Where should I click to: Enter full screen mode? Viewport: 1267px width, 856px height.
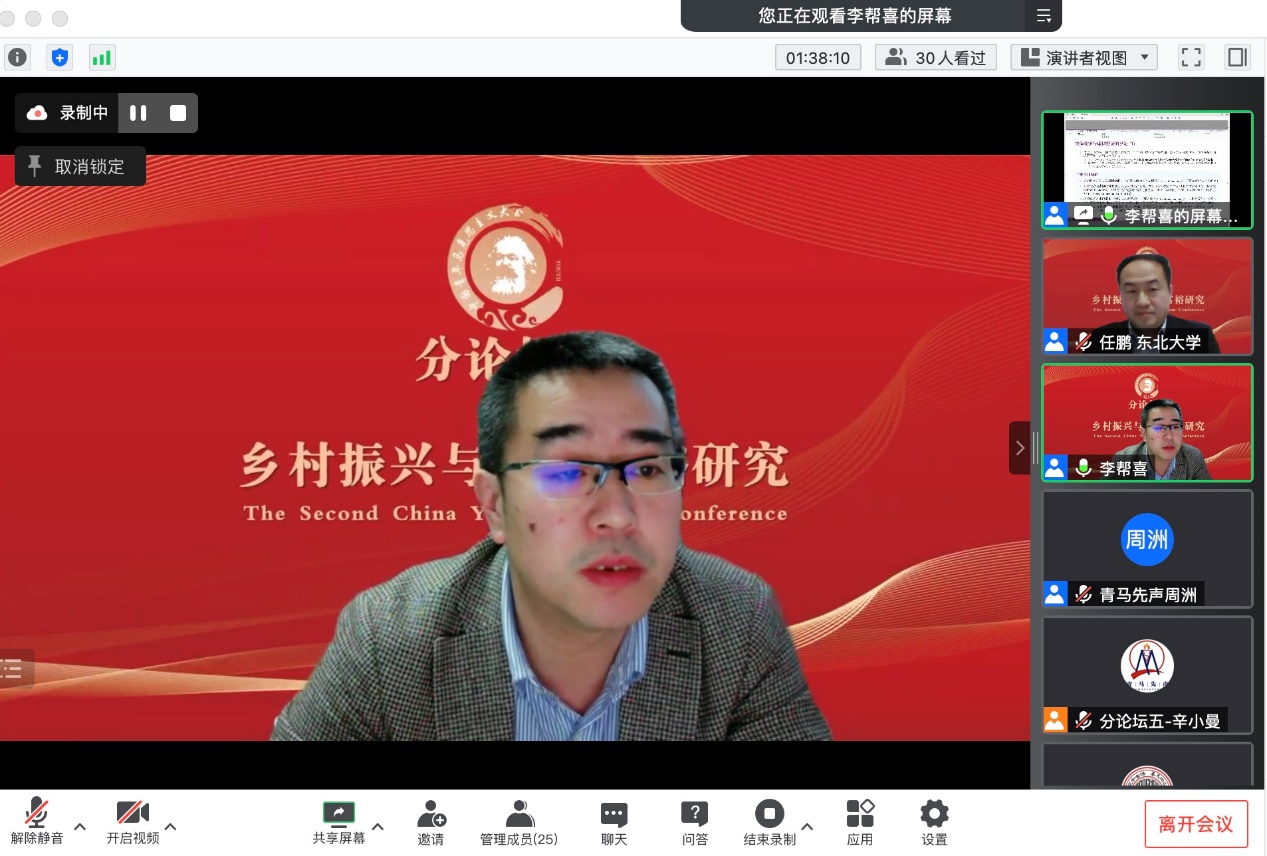(x=1190, y=57)
